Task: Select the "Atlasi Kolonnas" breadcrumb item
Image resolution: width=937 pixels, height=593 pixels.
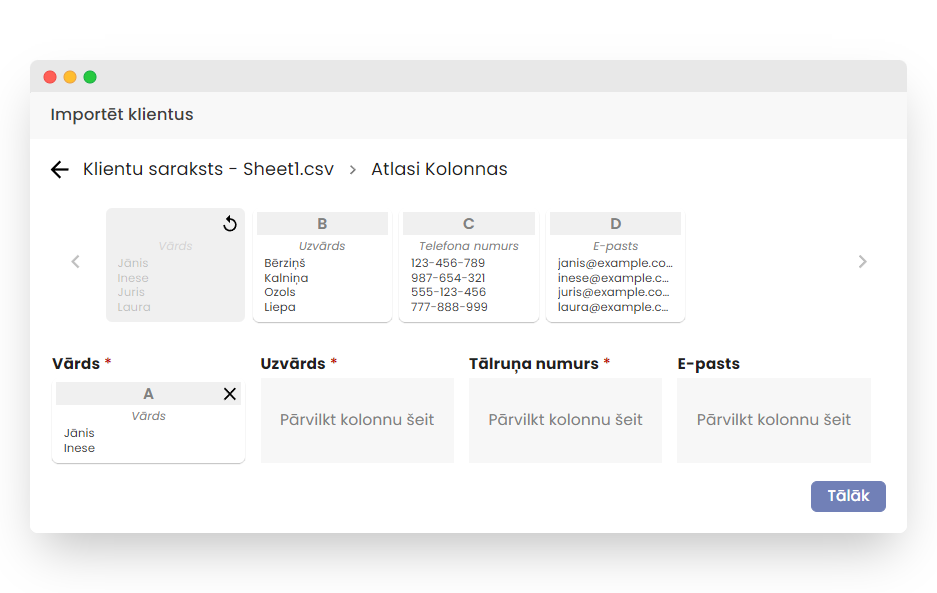Action: [x=439, y=169]
